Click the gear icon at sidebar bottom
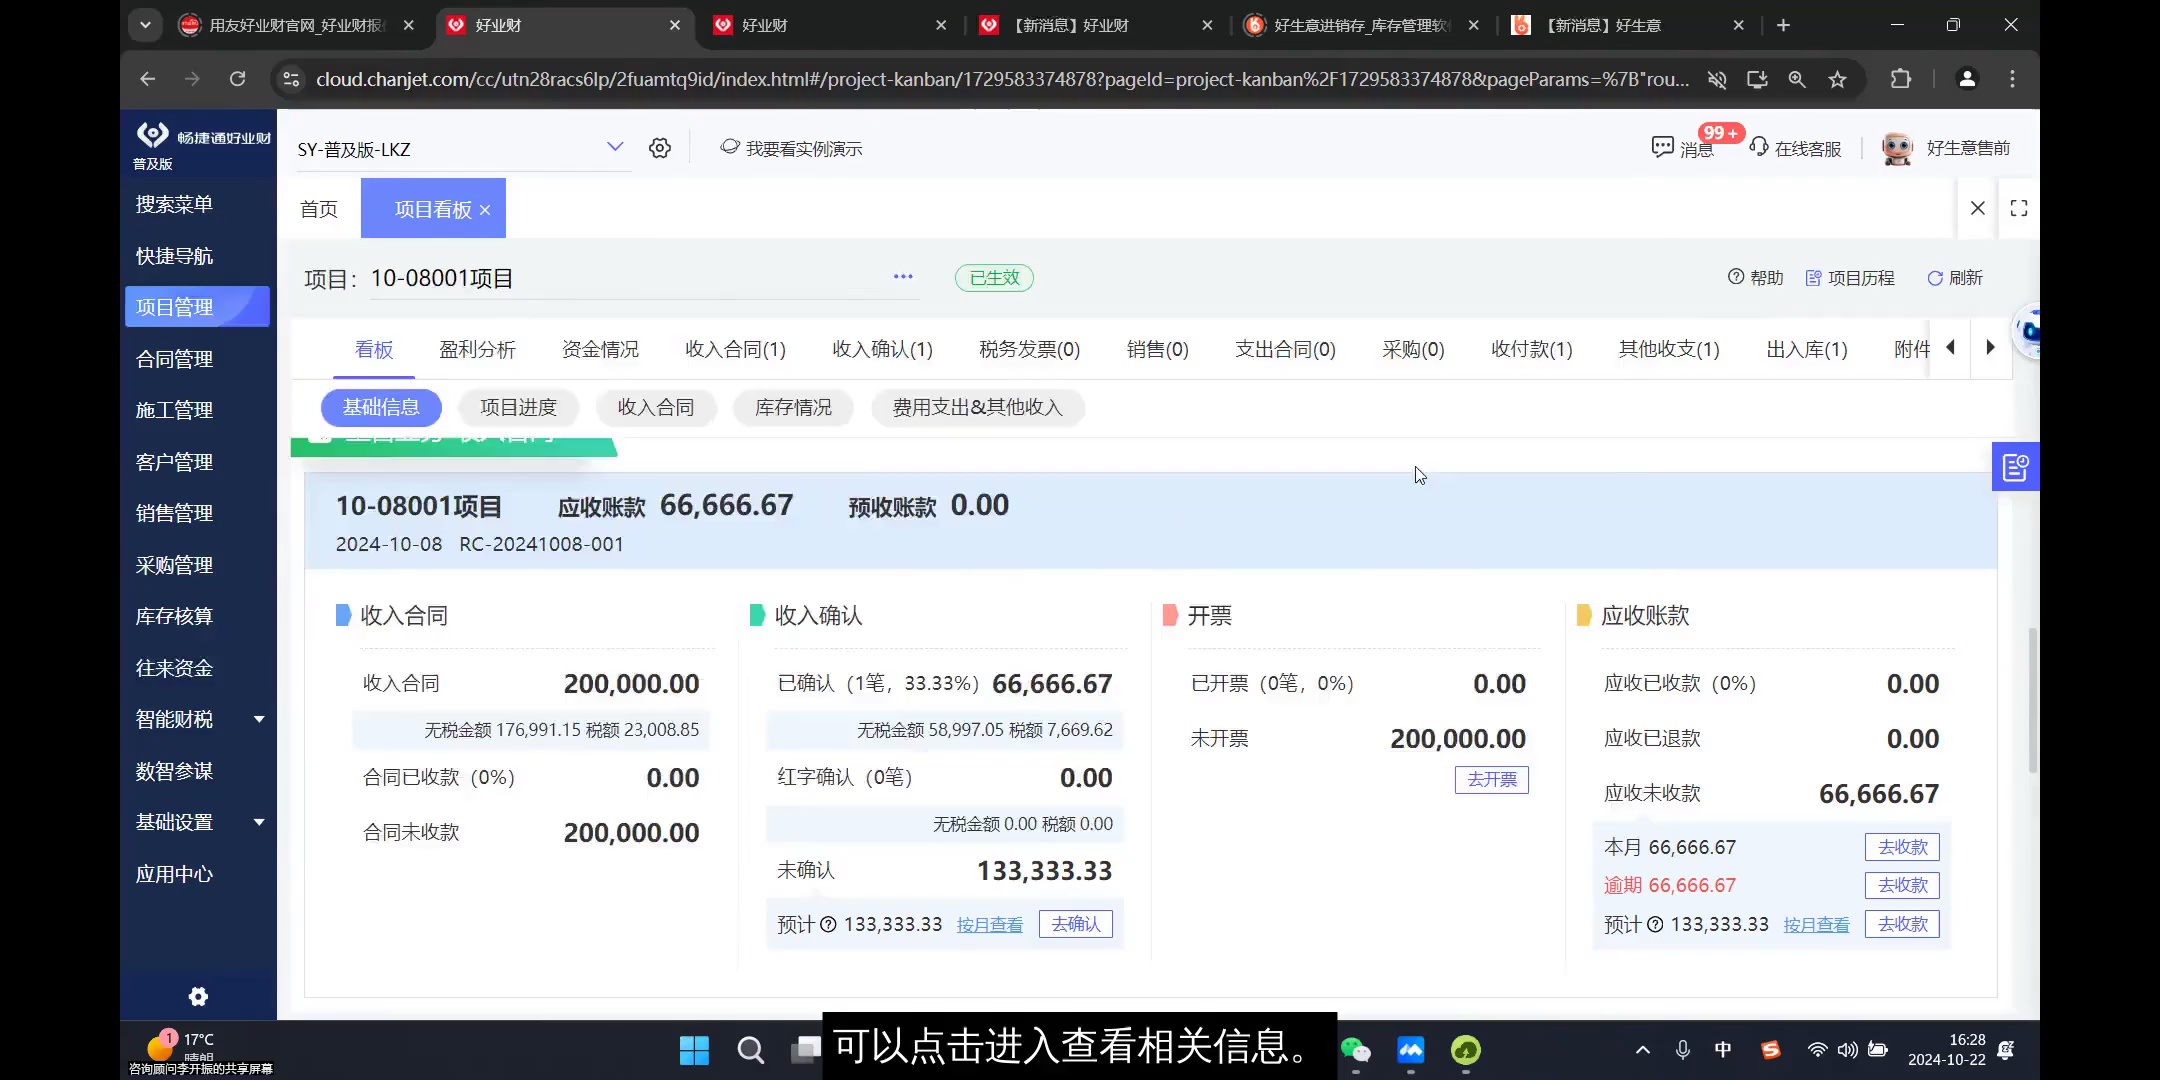 (197, 996)
